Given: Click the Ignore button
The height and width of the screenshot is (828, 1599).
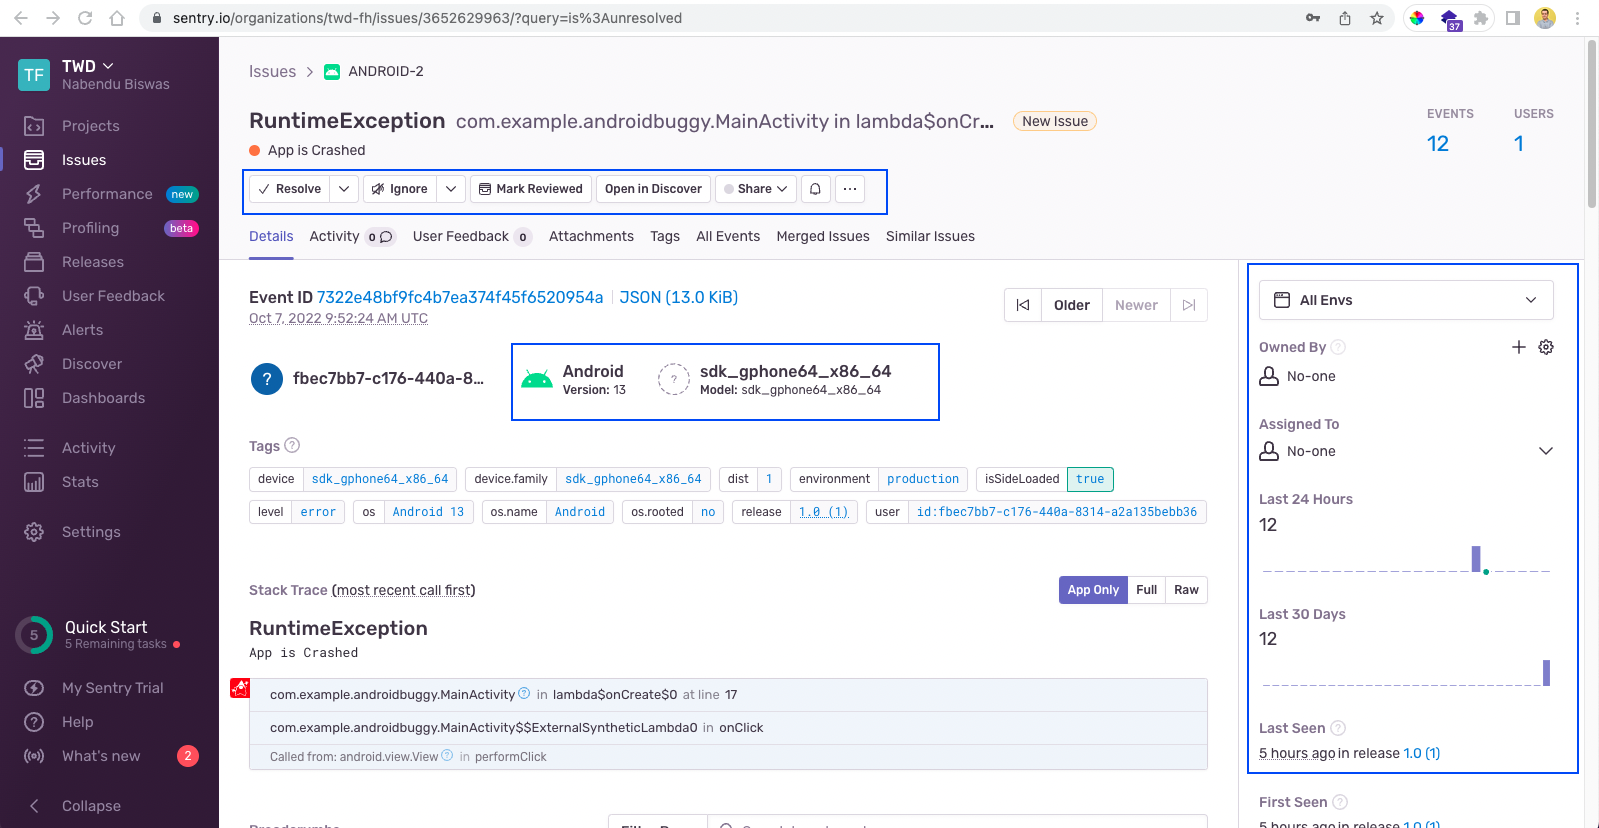Looking at the screenshot, I should click(x=399, y=189).
